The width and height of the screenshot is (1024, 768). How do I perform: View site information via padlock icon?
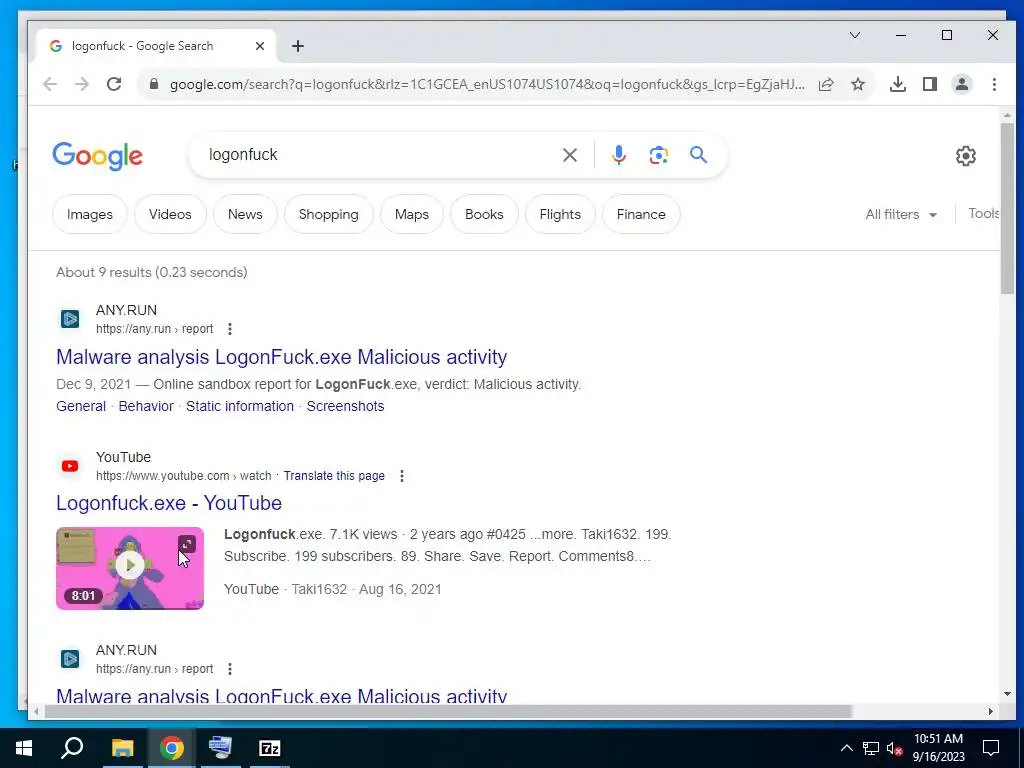154,84
